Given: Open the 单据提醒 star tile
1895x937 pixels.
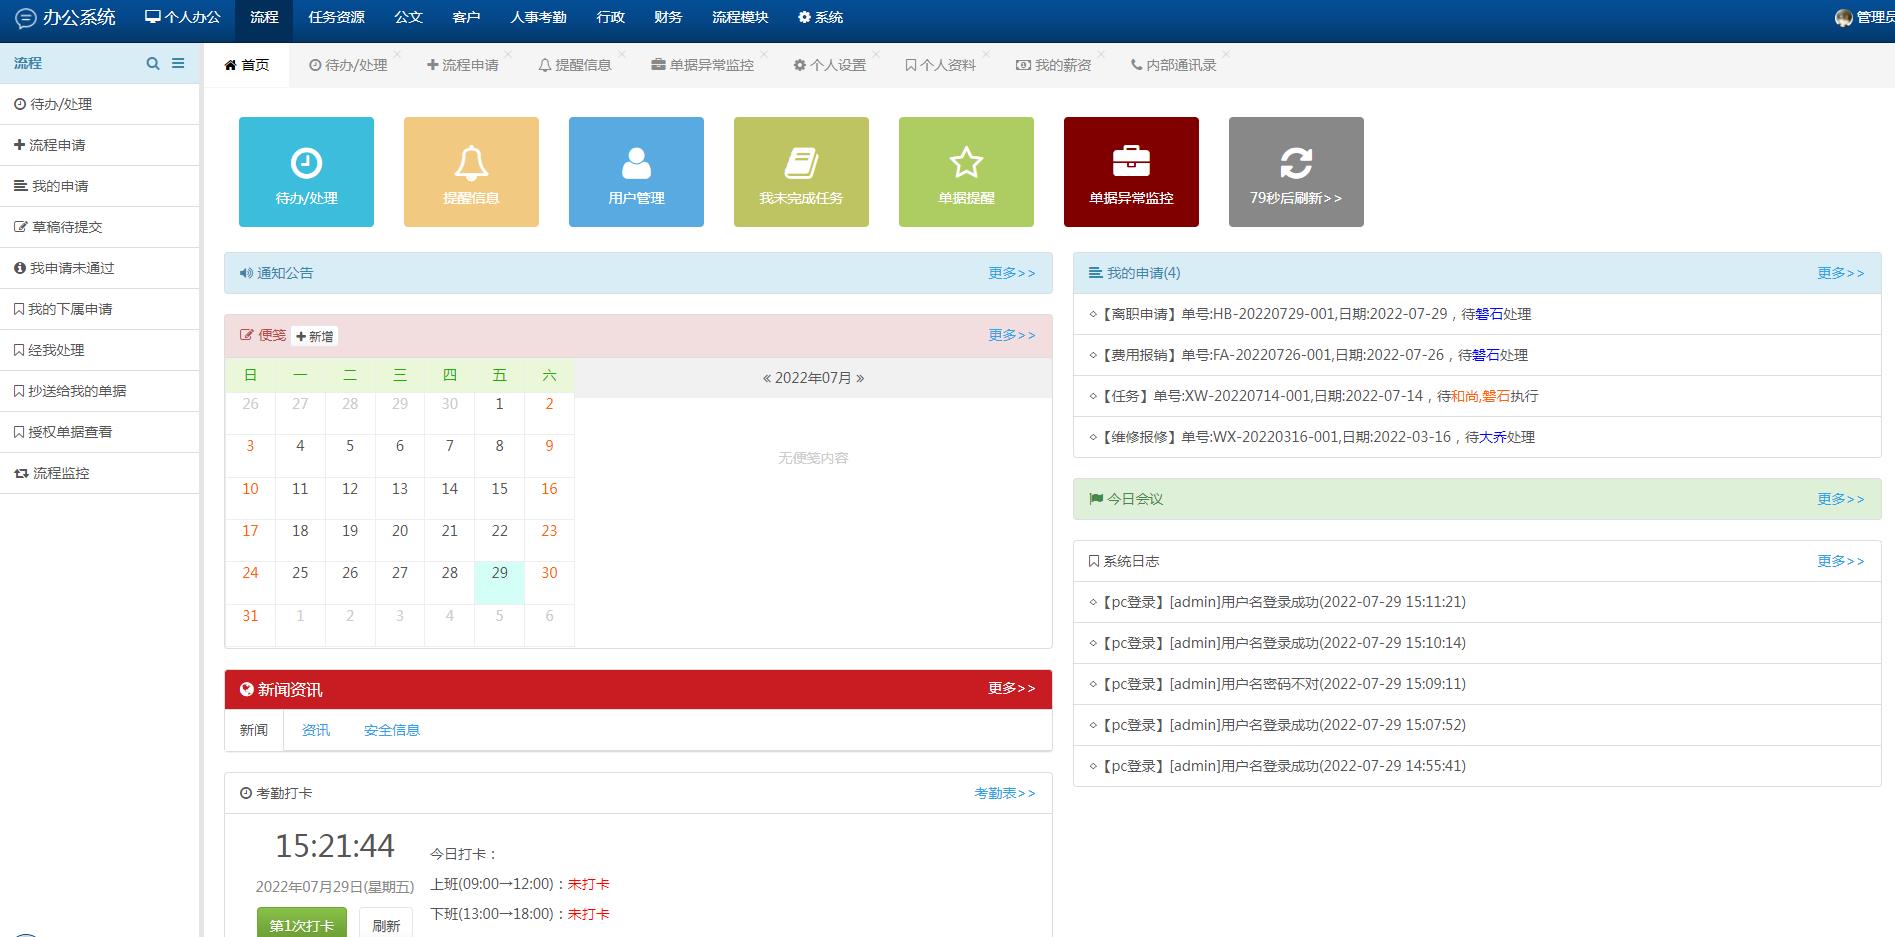Looking at the screenshot, I should tap(966, 172).
